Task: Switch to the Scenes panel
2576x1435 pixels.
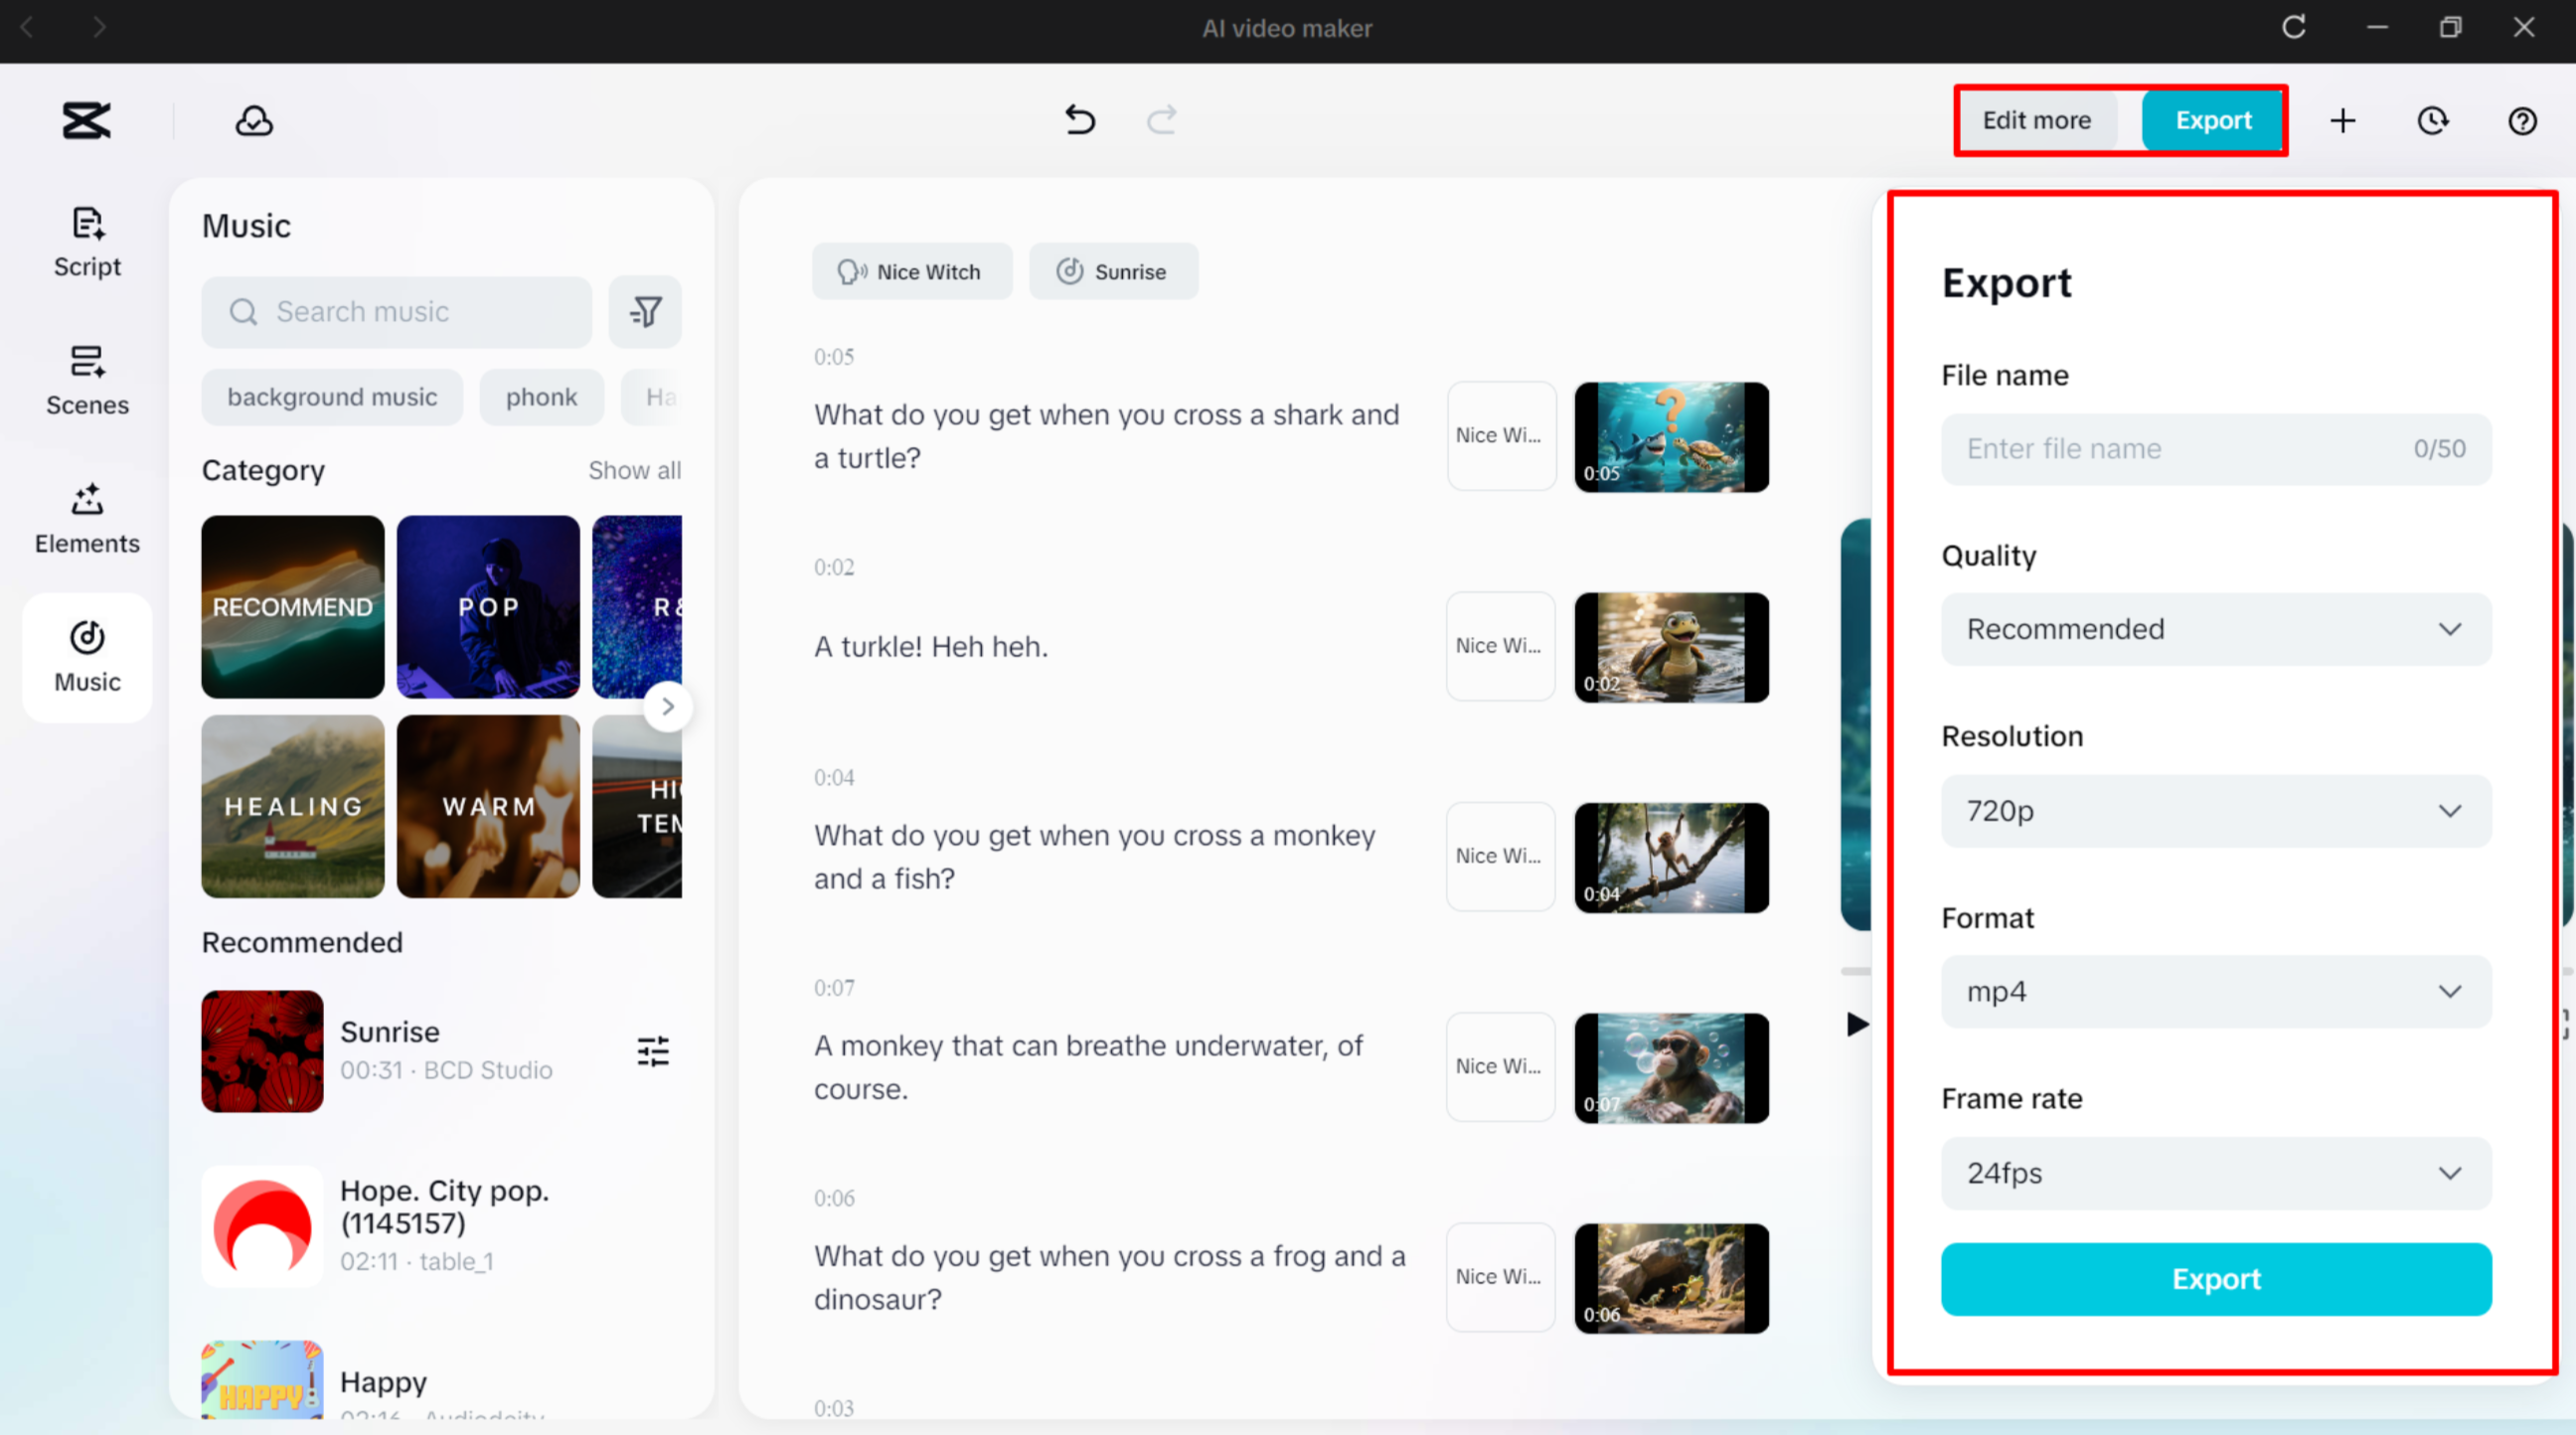Action: coord(87,380)
